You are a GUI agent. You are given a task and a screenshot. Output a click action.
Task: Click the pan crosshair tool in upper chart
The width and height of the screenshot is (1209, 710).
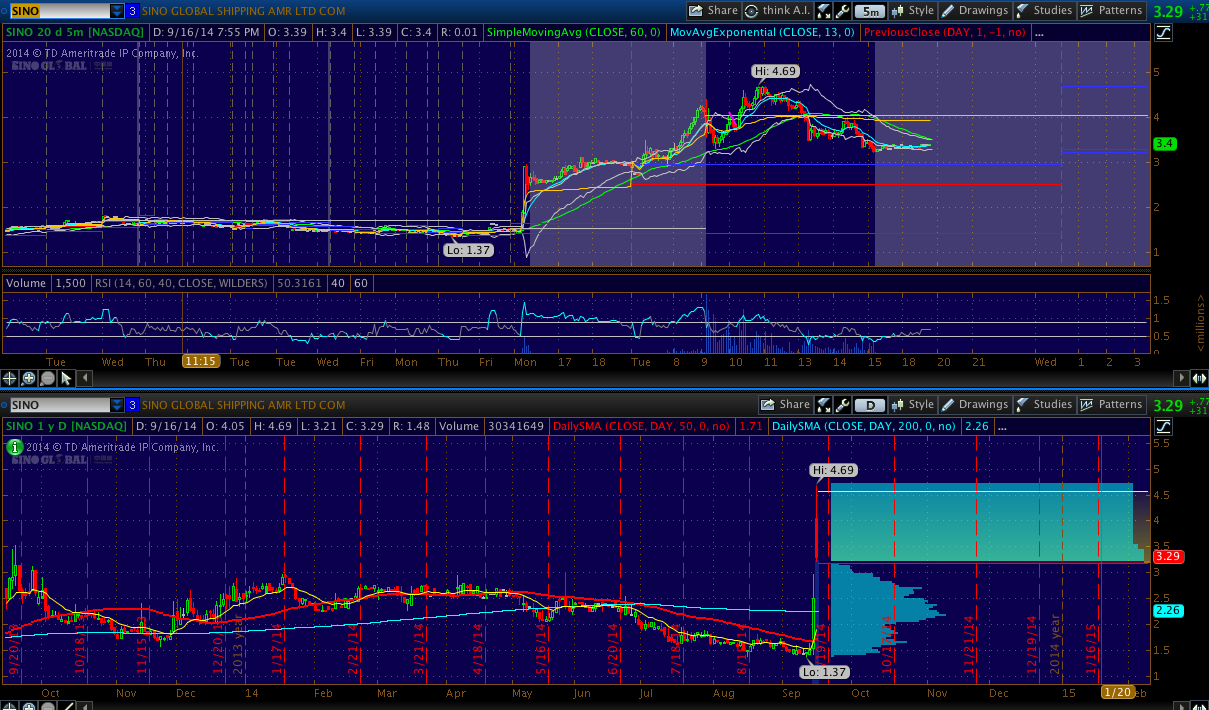point(10,378)
